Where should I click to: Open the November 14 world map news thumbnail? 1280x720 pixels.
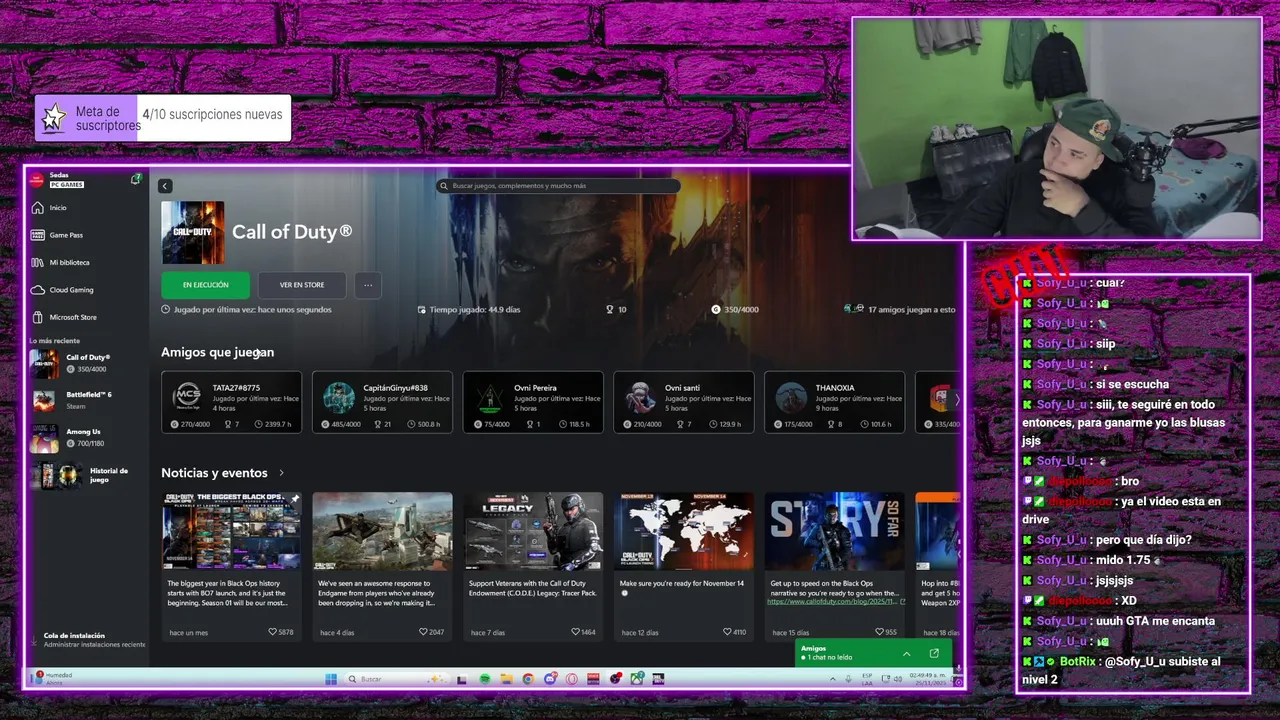point(684,531)
